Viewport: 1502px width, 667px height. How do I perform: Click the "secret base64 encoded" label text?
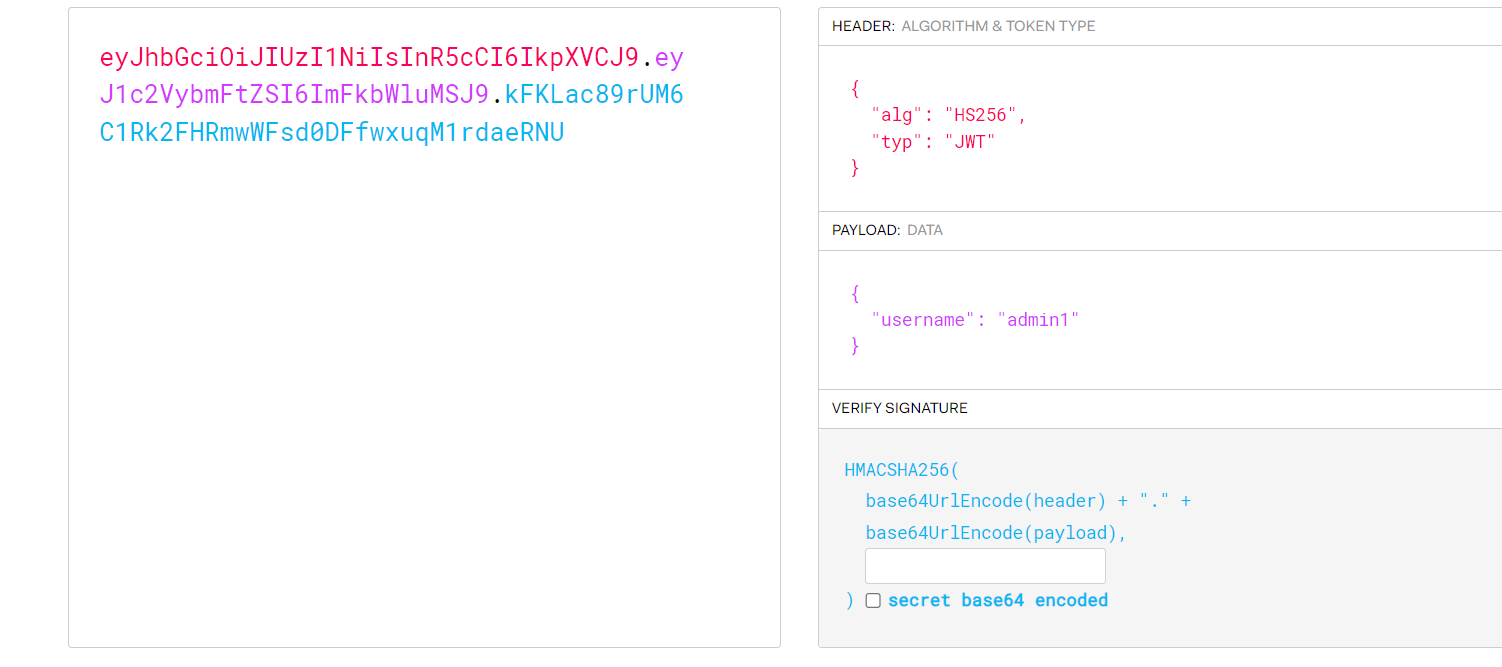[997, 600]
